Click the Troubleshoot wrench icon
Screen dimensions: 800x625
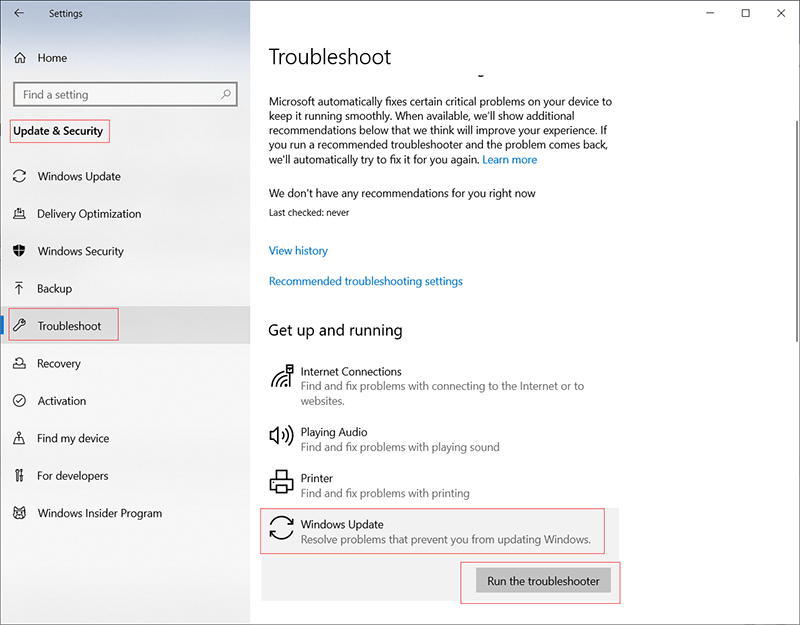[20, 325]
